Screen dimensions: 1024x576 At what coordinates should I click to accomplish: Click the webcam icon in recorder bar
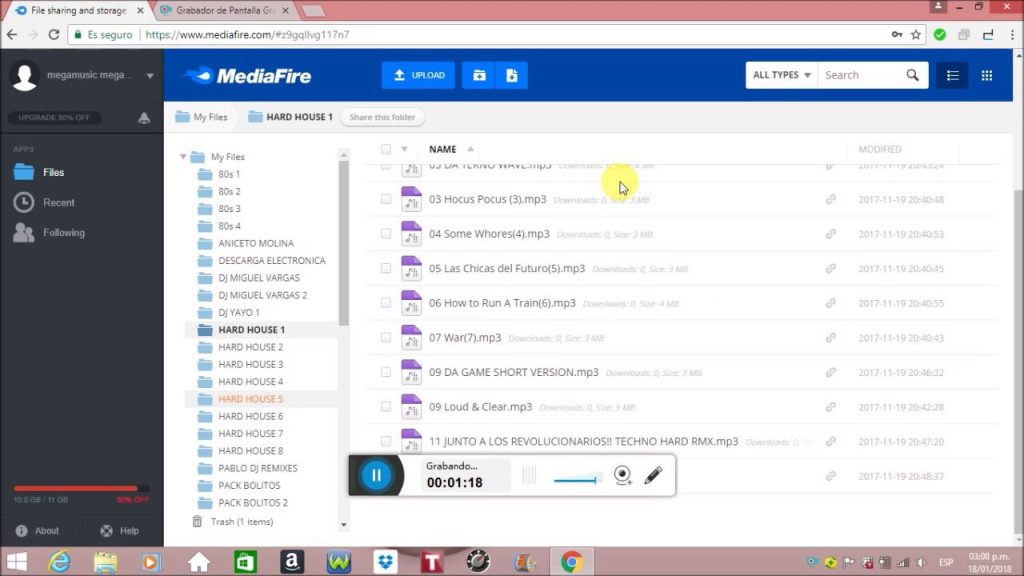(622, 475)
